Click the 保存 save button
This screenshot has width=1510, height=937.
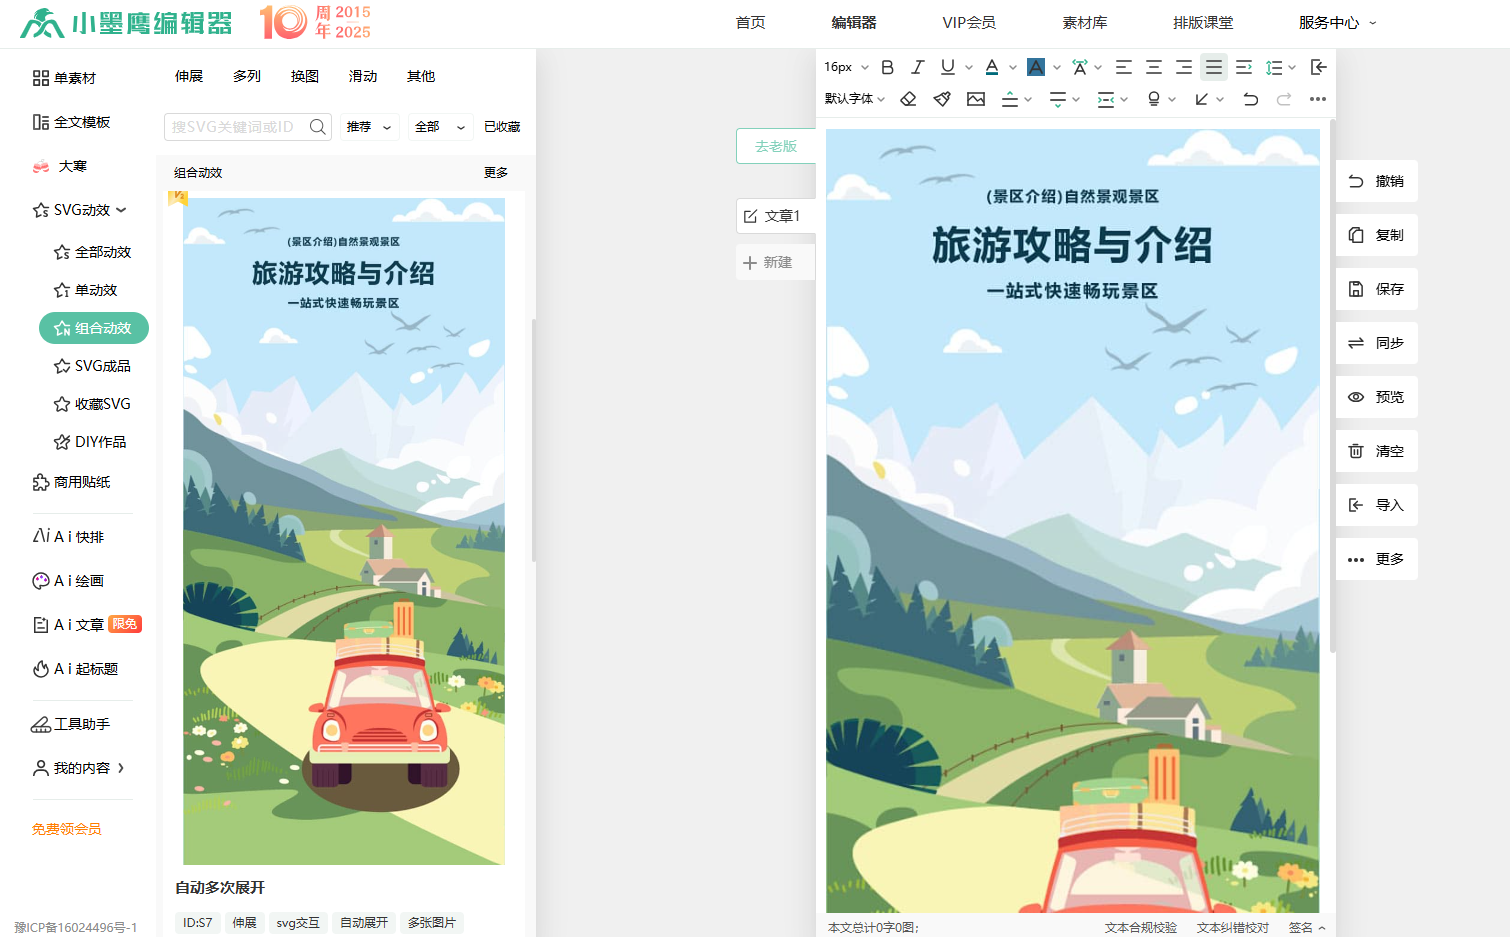pyautogui.click(x=1377, y=289)
